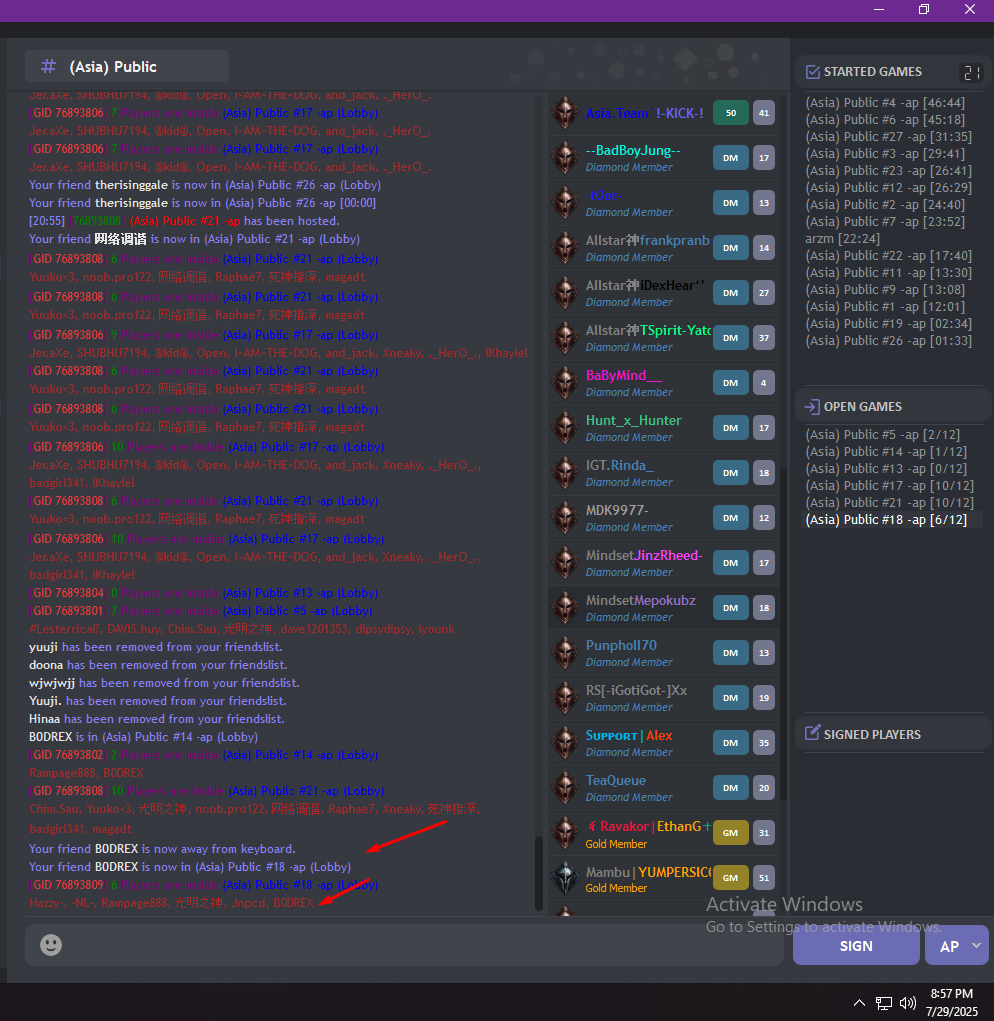Click DM badge for Support | Alex
This screenshot has width=994, height=1021.
(730, 743)
